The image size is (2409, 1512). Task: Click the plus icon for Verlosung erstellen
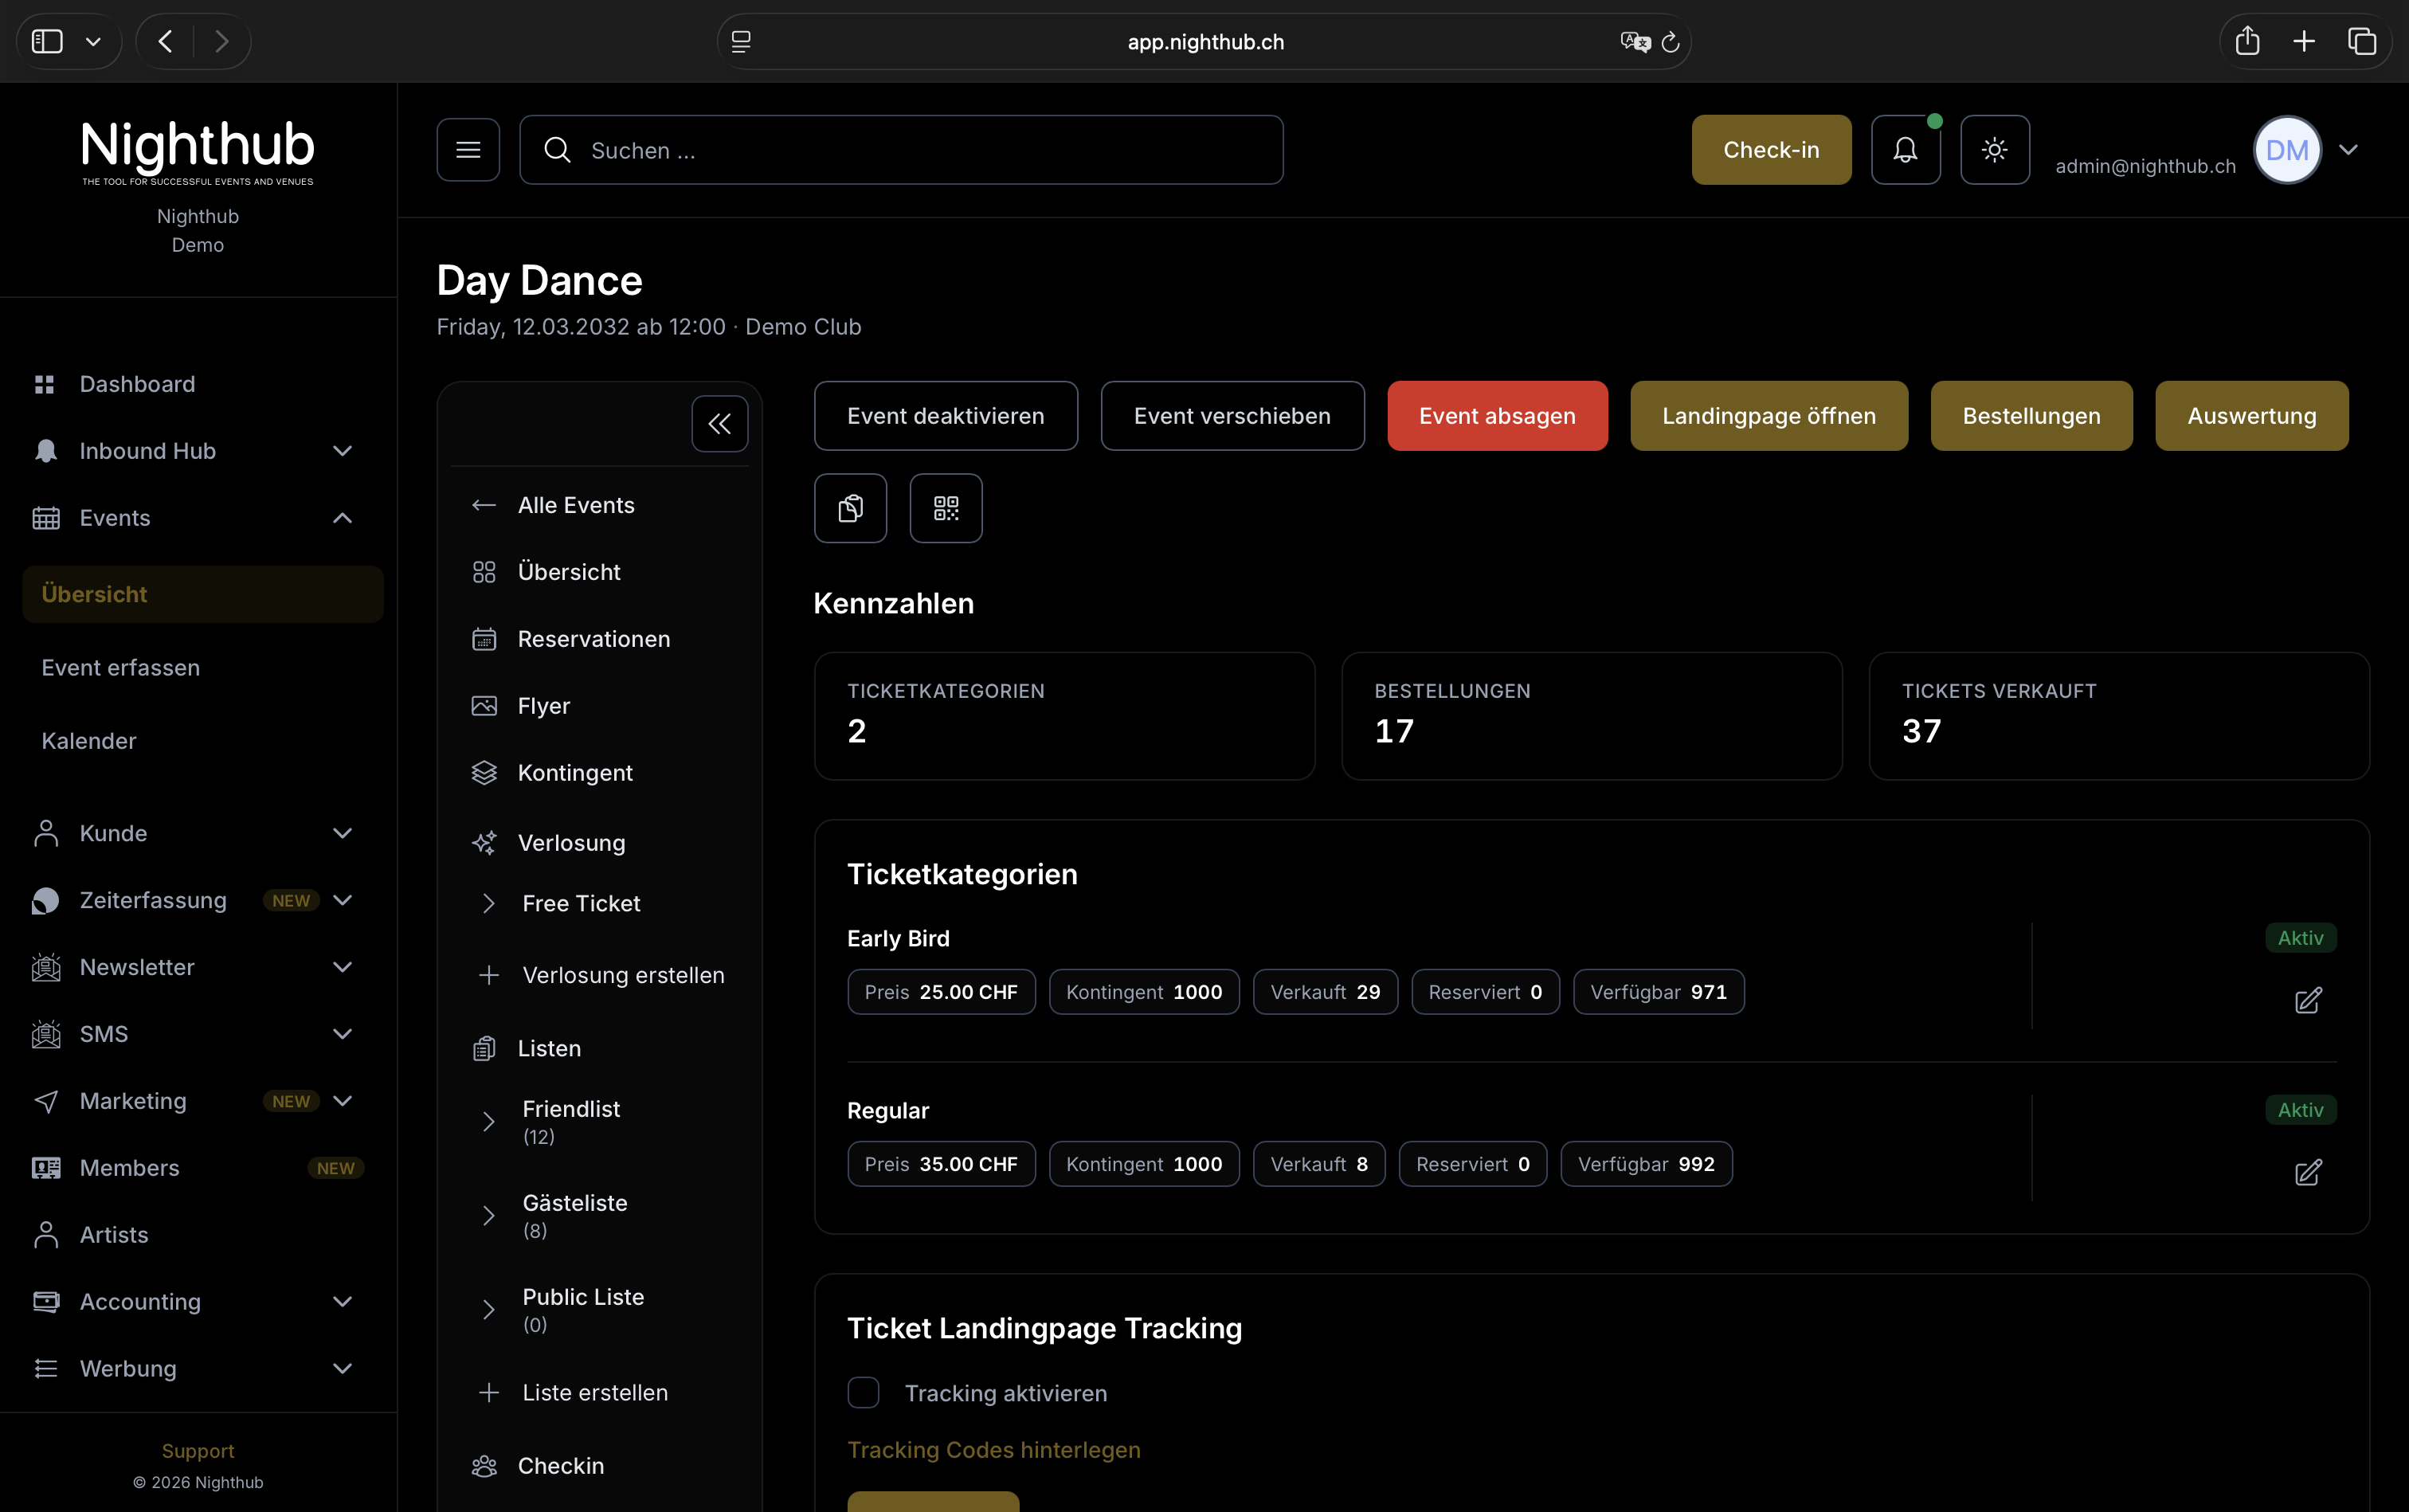[488, 975]
